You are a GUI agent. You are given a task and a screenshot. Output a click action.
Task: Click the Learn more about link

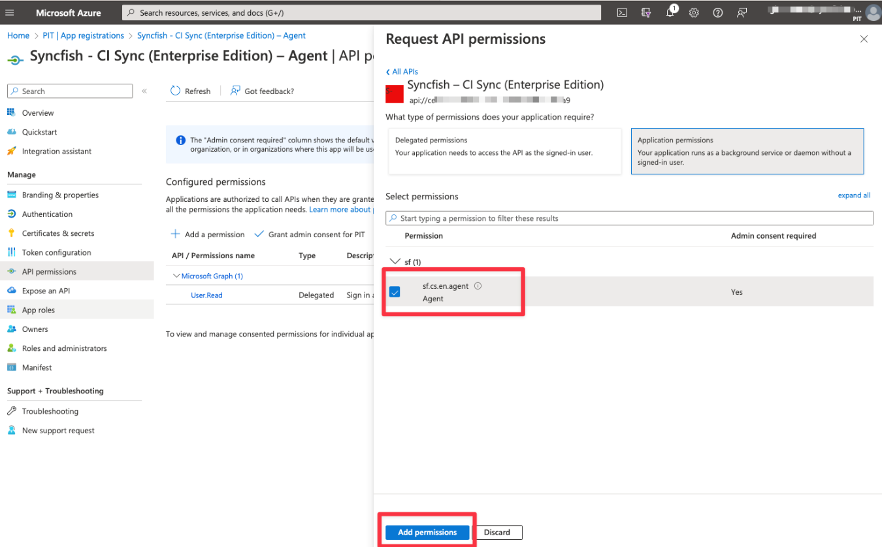click(341, 209)
